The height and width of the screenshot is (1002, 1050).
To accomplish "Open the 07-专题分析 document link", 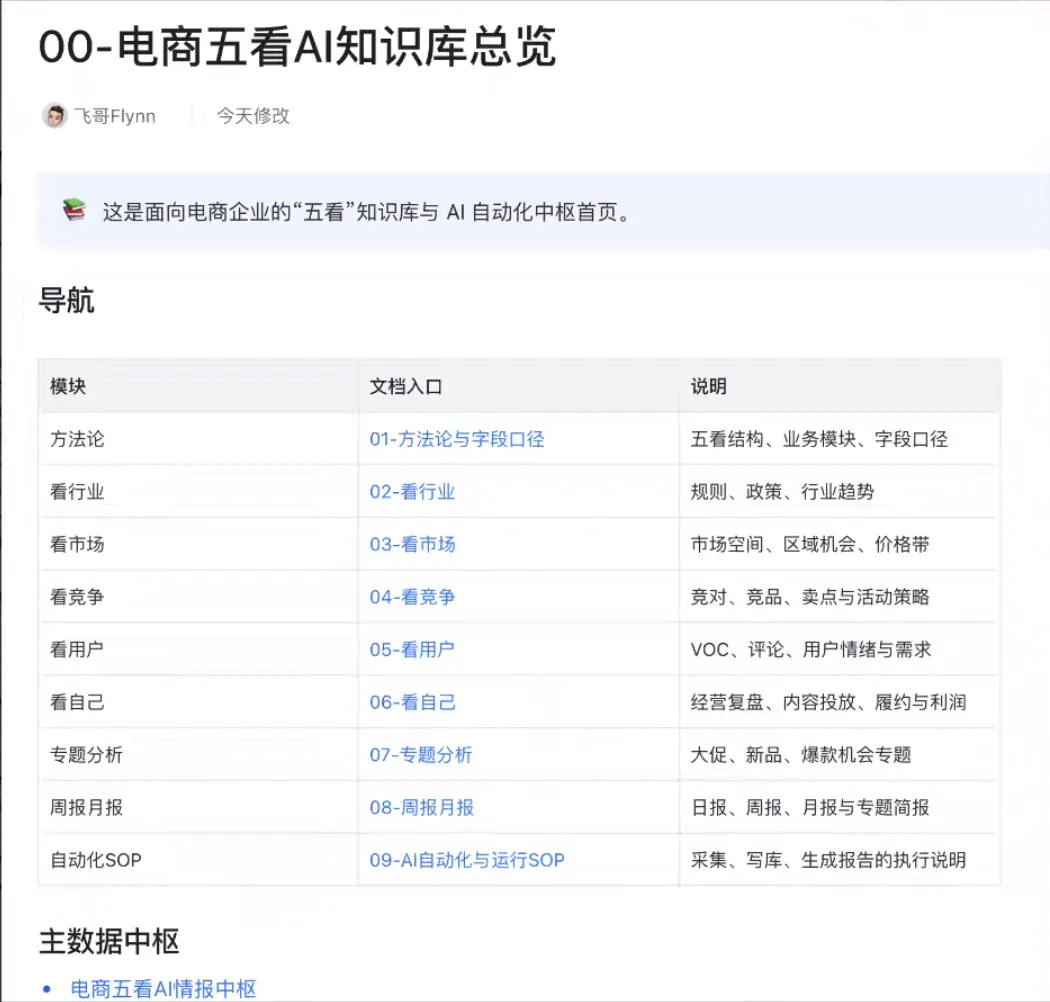I will coord(421,755).
